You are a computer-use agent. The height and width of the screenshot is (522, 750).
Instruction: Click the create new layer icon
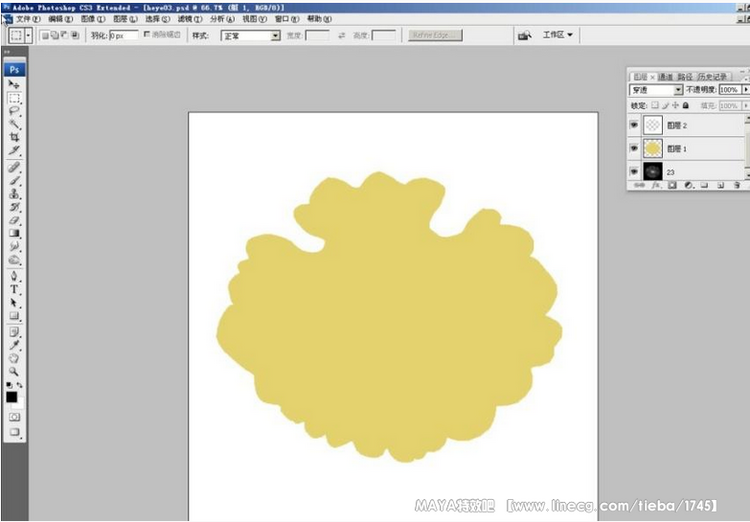point(721,185)
